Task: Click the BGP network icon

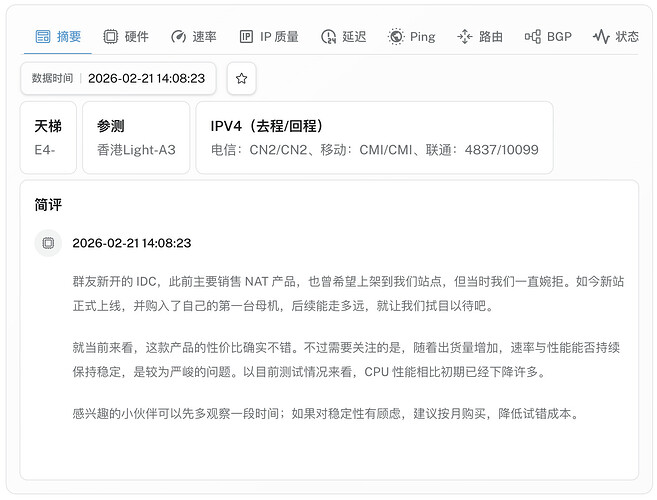Action: coord(533,36)
